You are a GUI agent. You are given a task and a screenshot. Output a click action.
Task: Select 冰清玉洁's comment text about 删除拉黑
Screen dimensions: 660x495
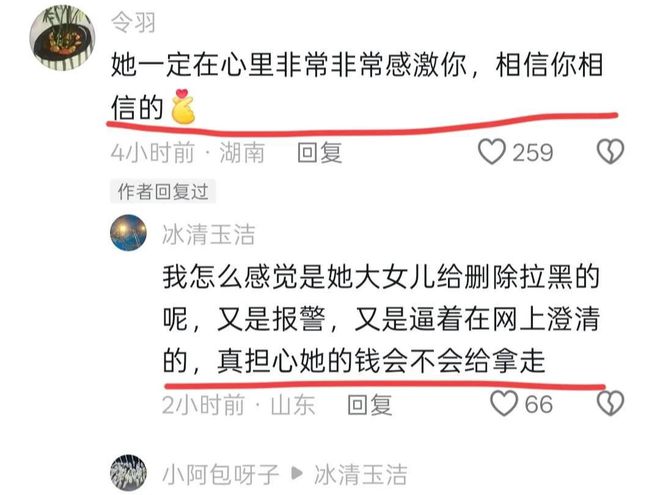[x=381, y=319]
